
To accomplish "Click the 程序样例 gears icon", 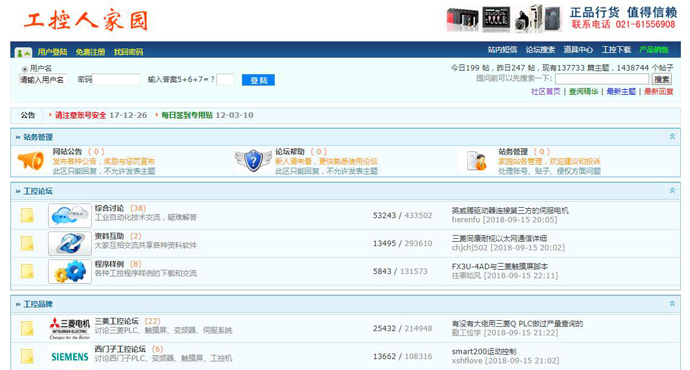I will point(70,271).
